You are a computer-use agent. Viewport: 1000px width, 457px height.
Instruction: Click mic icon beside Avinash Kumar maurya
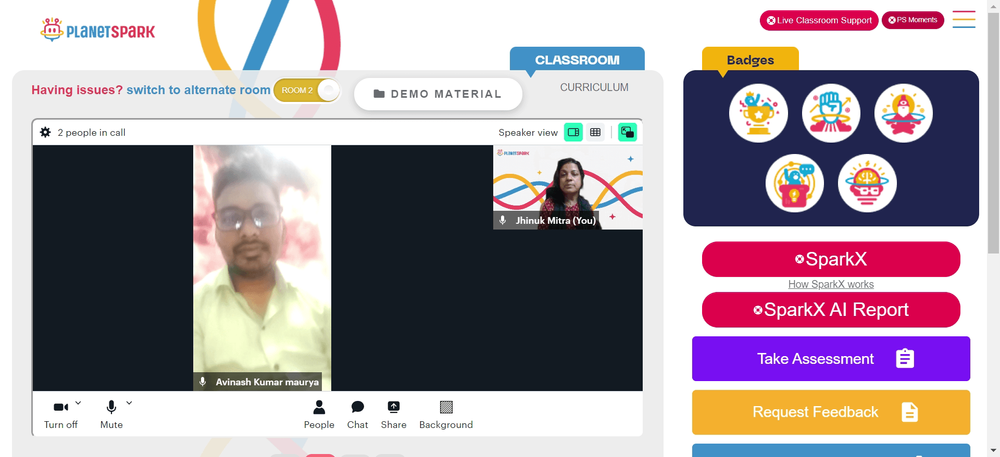coord(203,382)
